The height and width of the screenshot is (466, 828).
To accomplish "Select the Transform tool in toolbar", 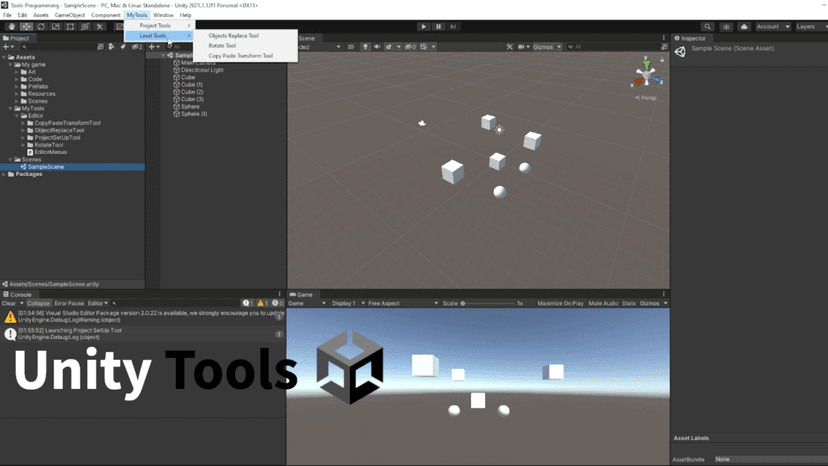I will tap(84, 26).
